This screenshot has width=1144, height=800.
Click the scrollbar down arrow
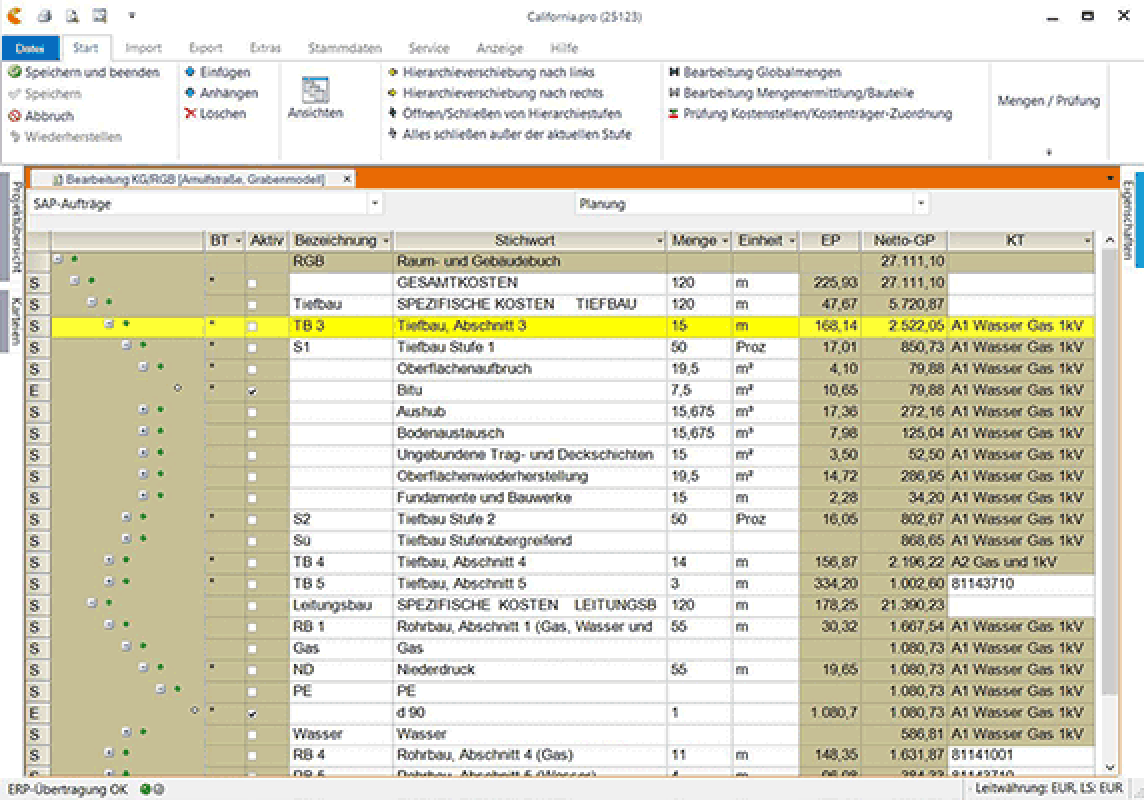click(1109, 767)
